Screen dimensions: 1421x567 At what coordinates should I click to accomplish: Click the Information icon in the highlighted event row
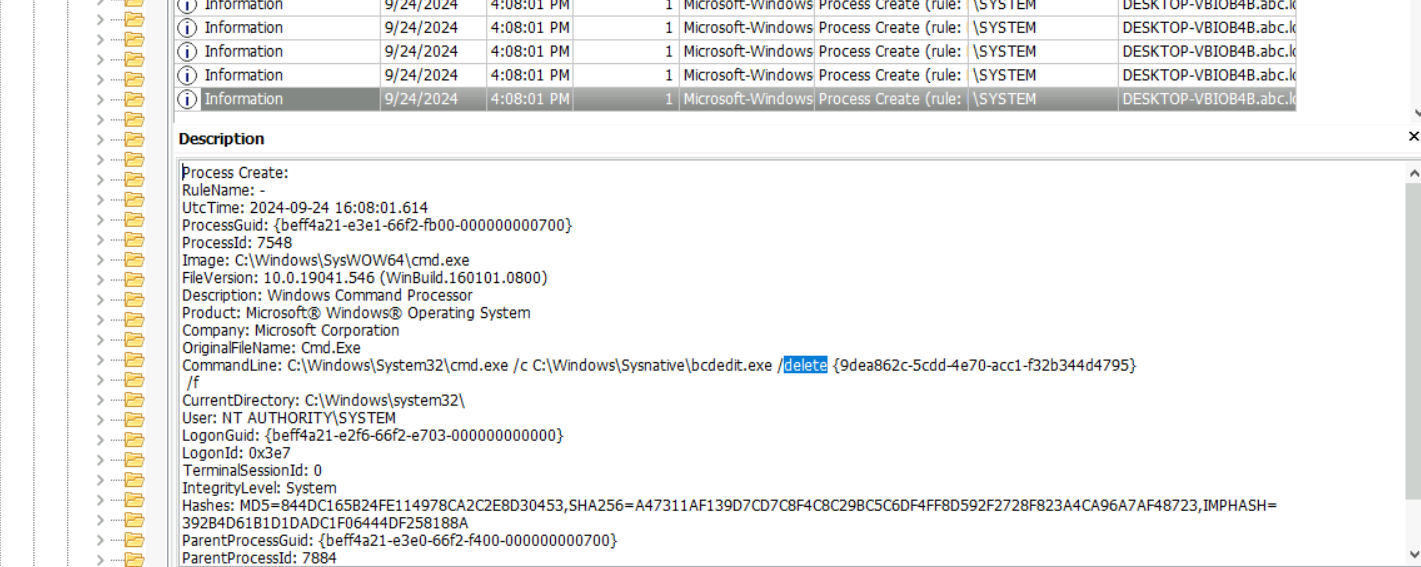pyautogui.click(x=187, y=99)
